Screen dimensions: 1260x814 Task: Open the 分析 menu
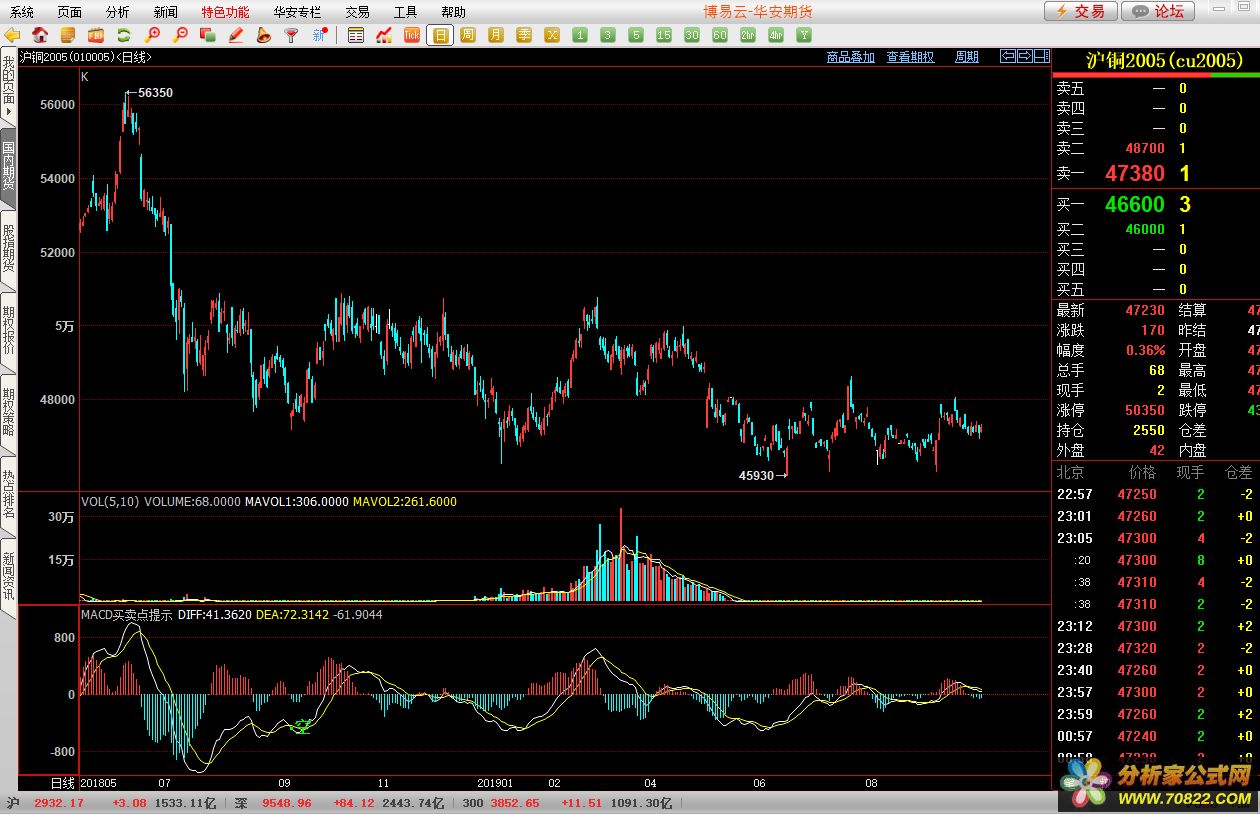point(118,12)
